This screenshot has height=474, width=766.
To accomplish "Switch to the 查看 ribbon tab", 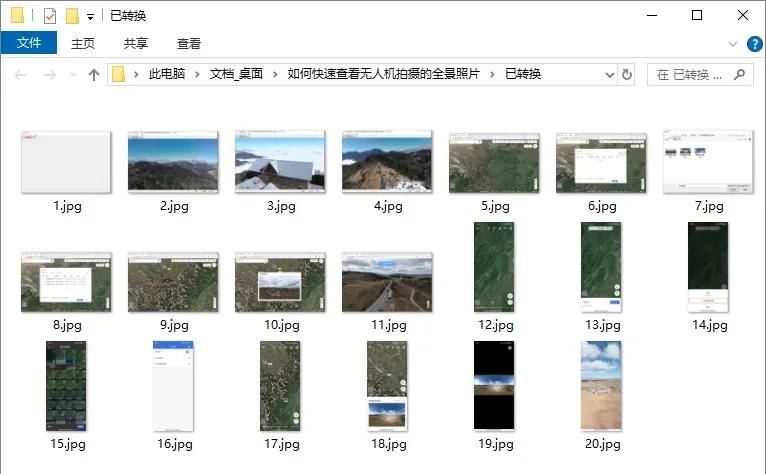I will pyautogui.click(x=189, y=43).
